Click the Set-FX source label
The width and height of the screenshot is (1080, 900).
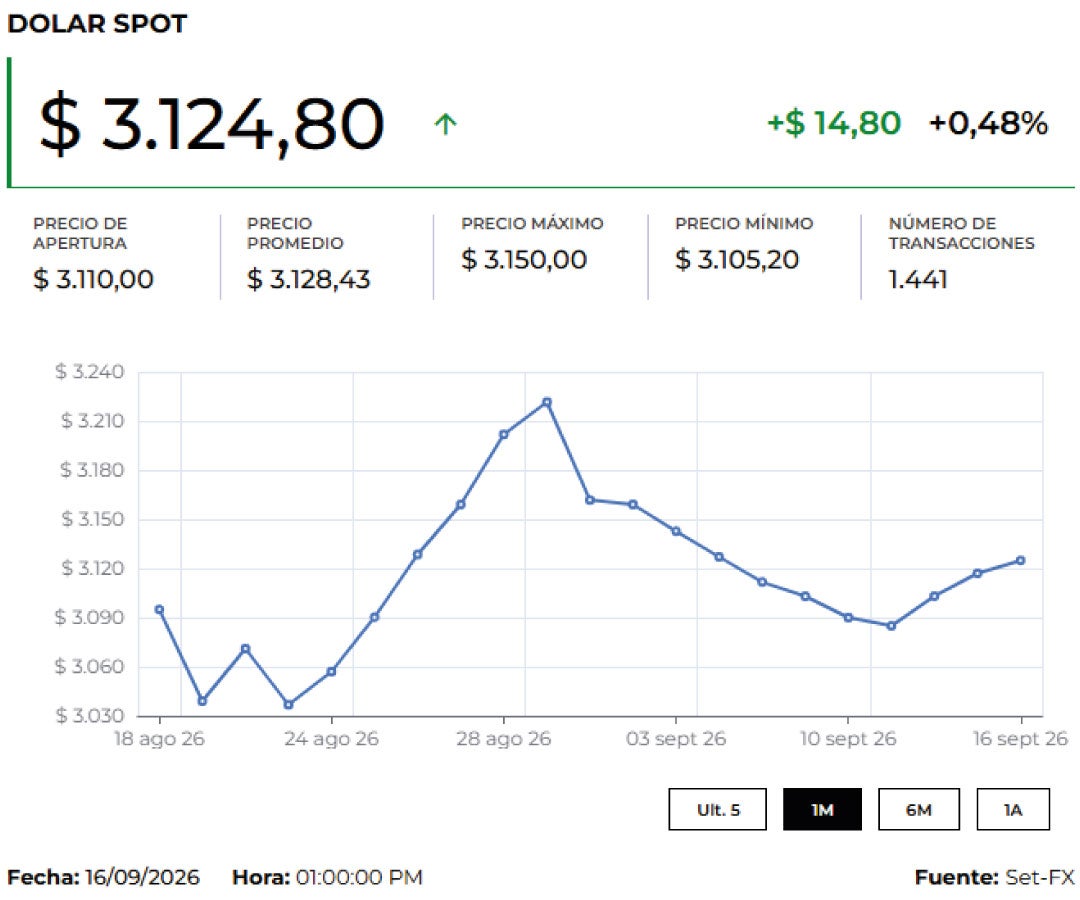coord(1040,877)
